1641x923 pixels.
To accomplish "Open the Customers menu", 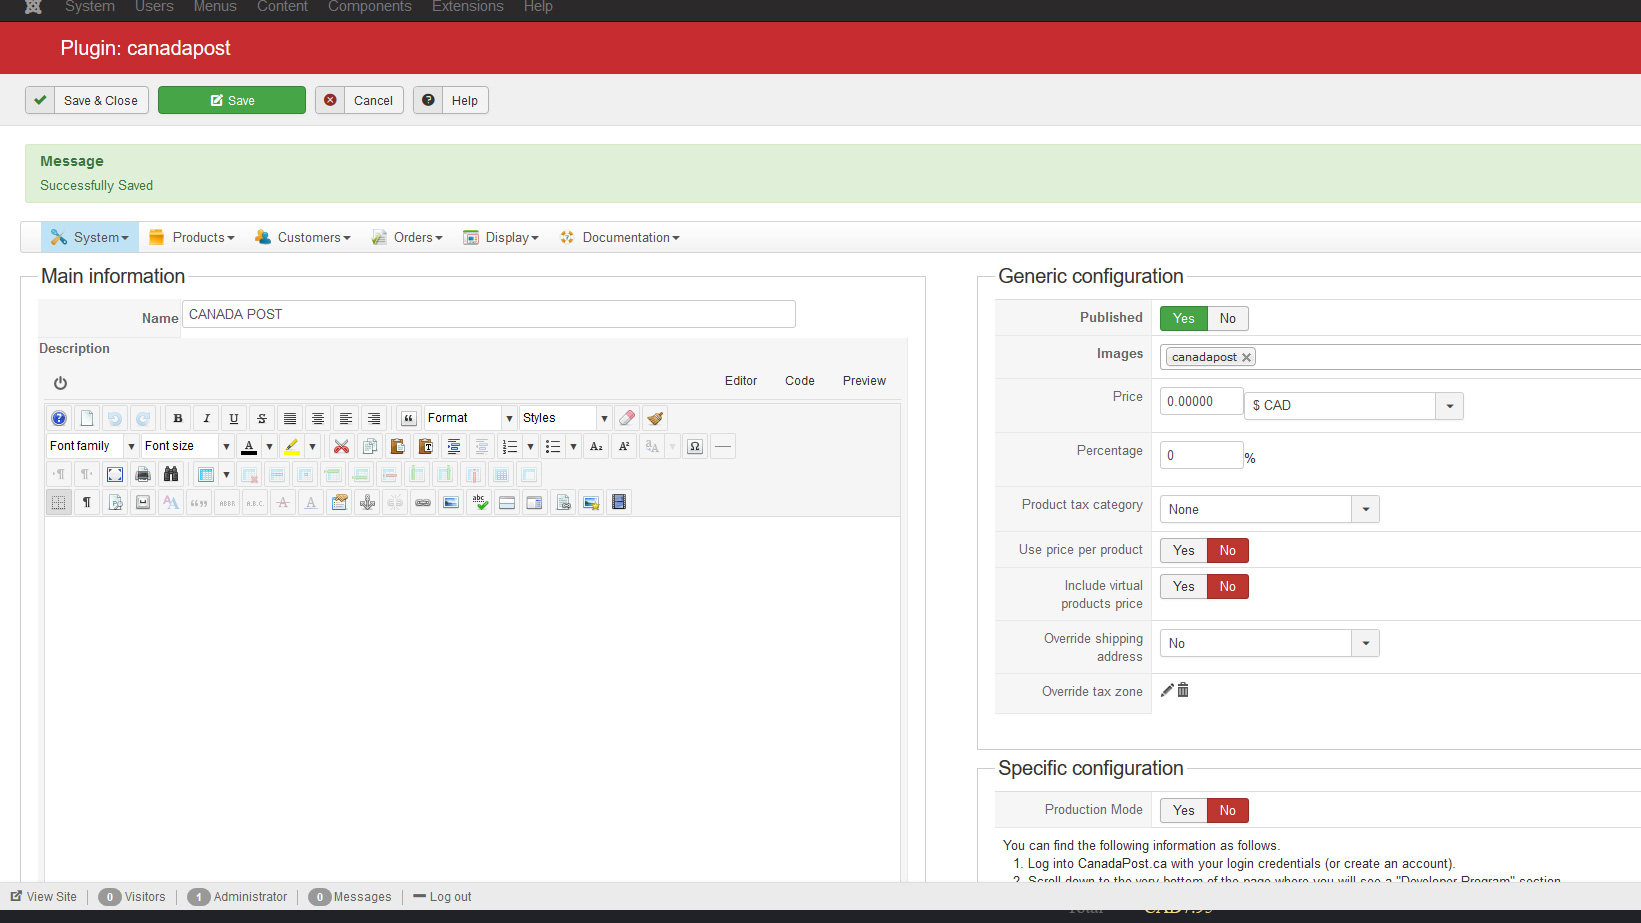I will tap(303, 237).
